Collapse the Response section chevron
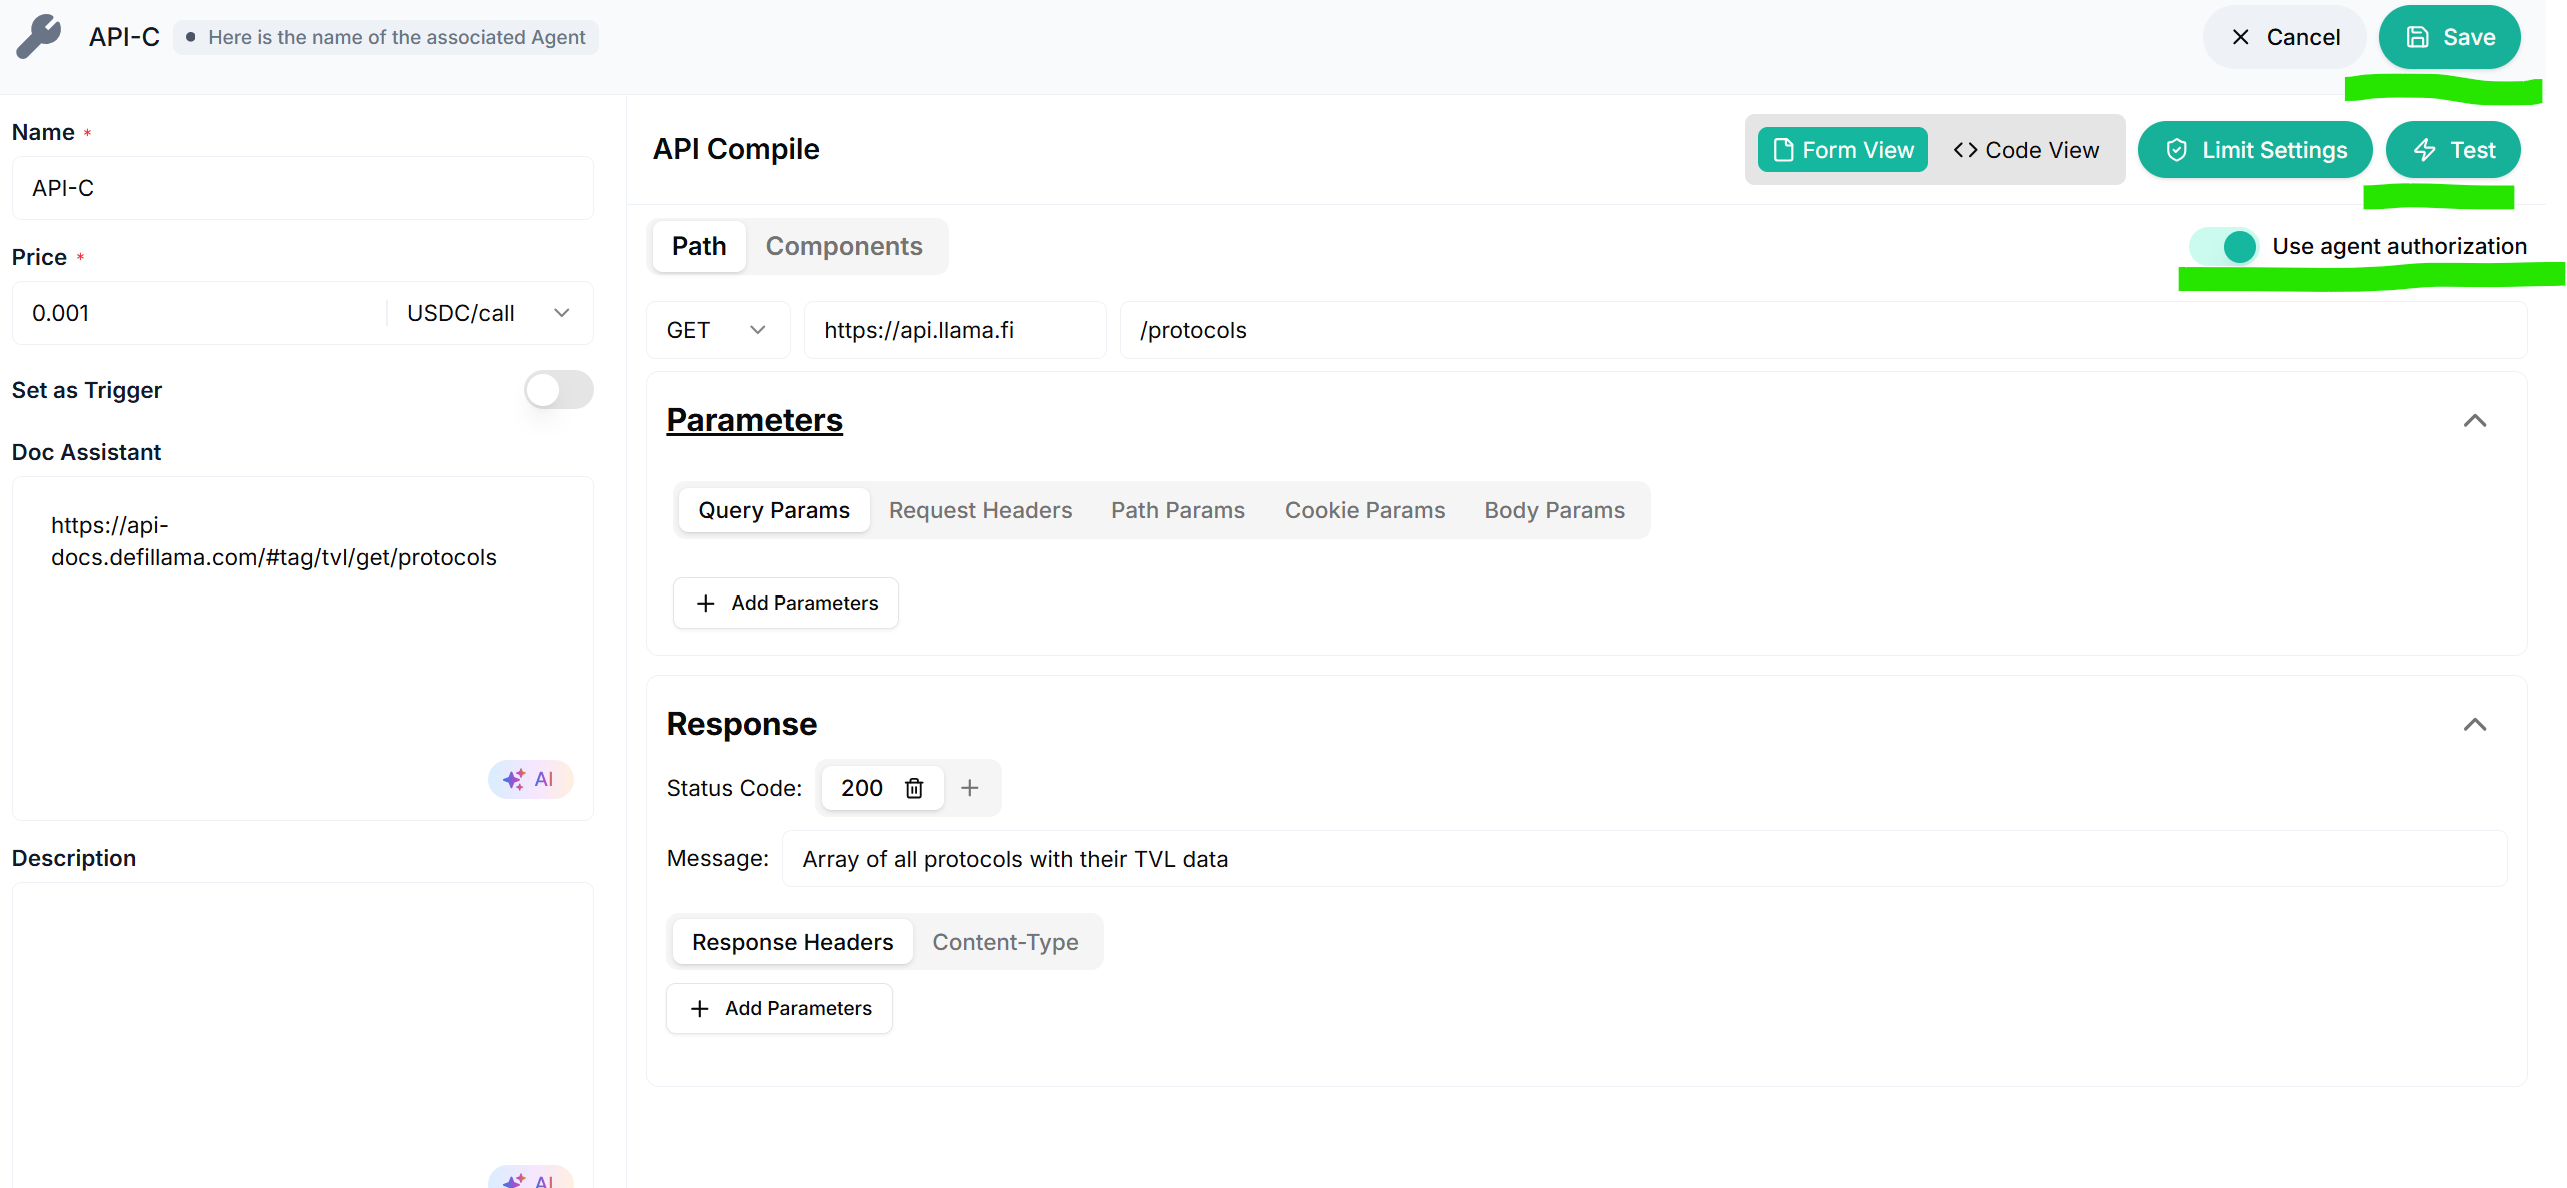This screenshot has width=2567, height=1188. coord(2474,725)
